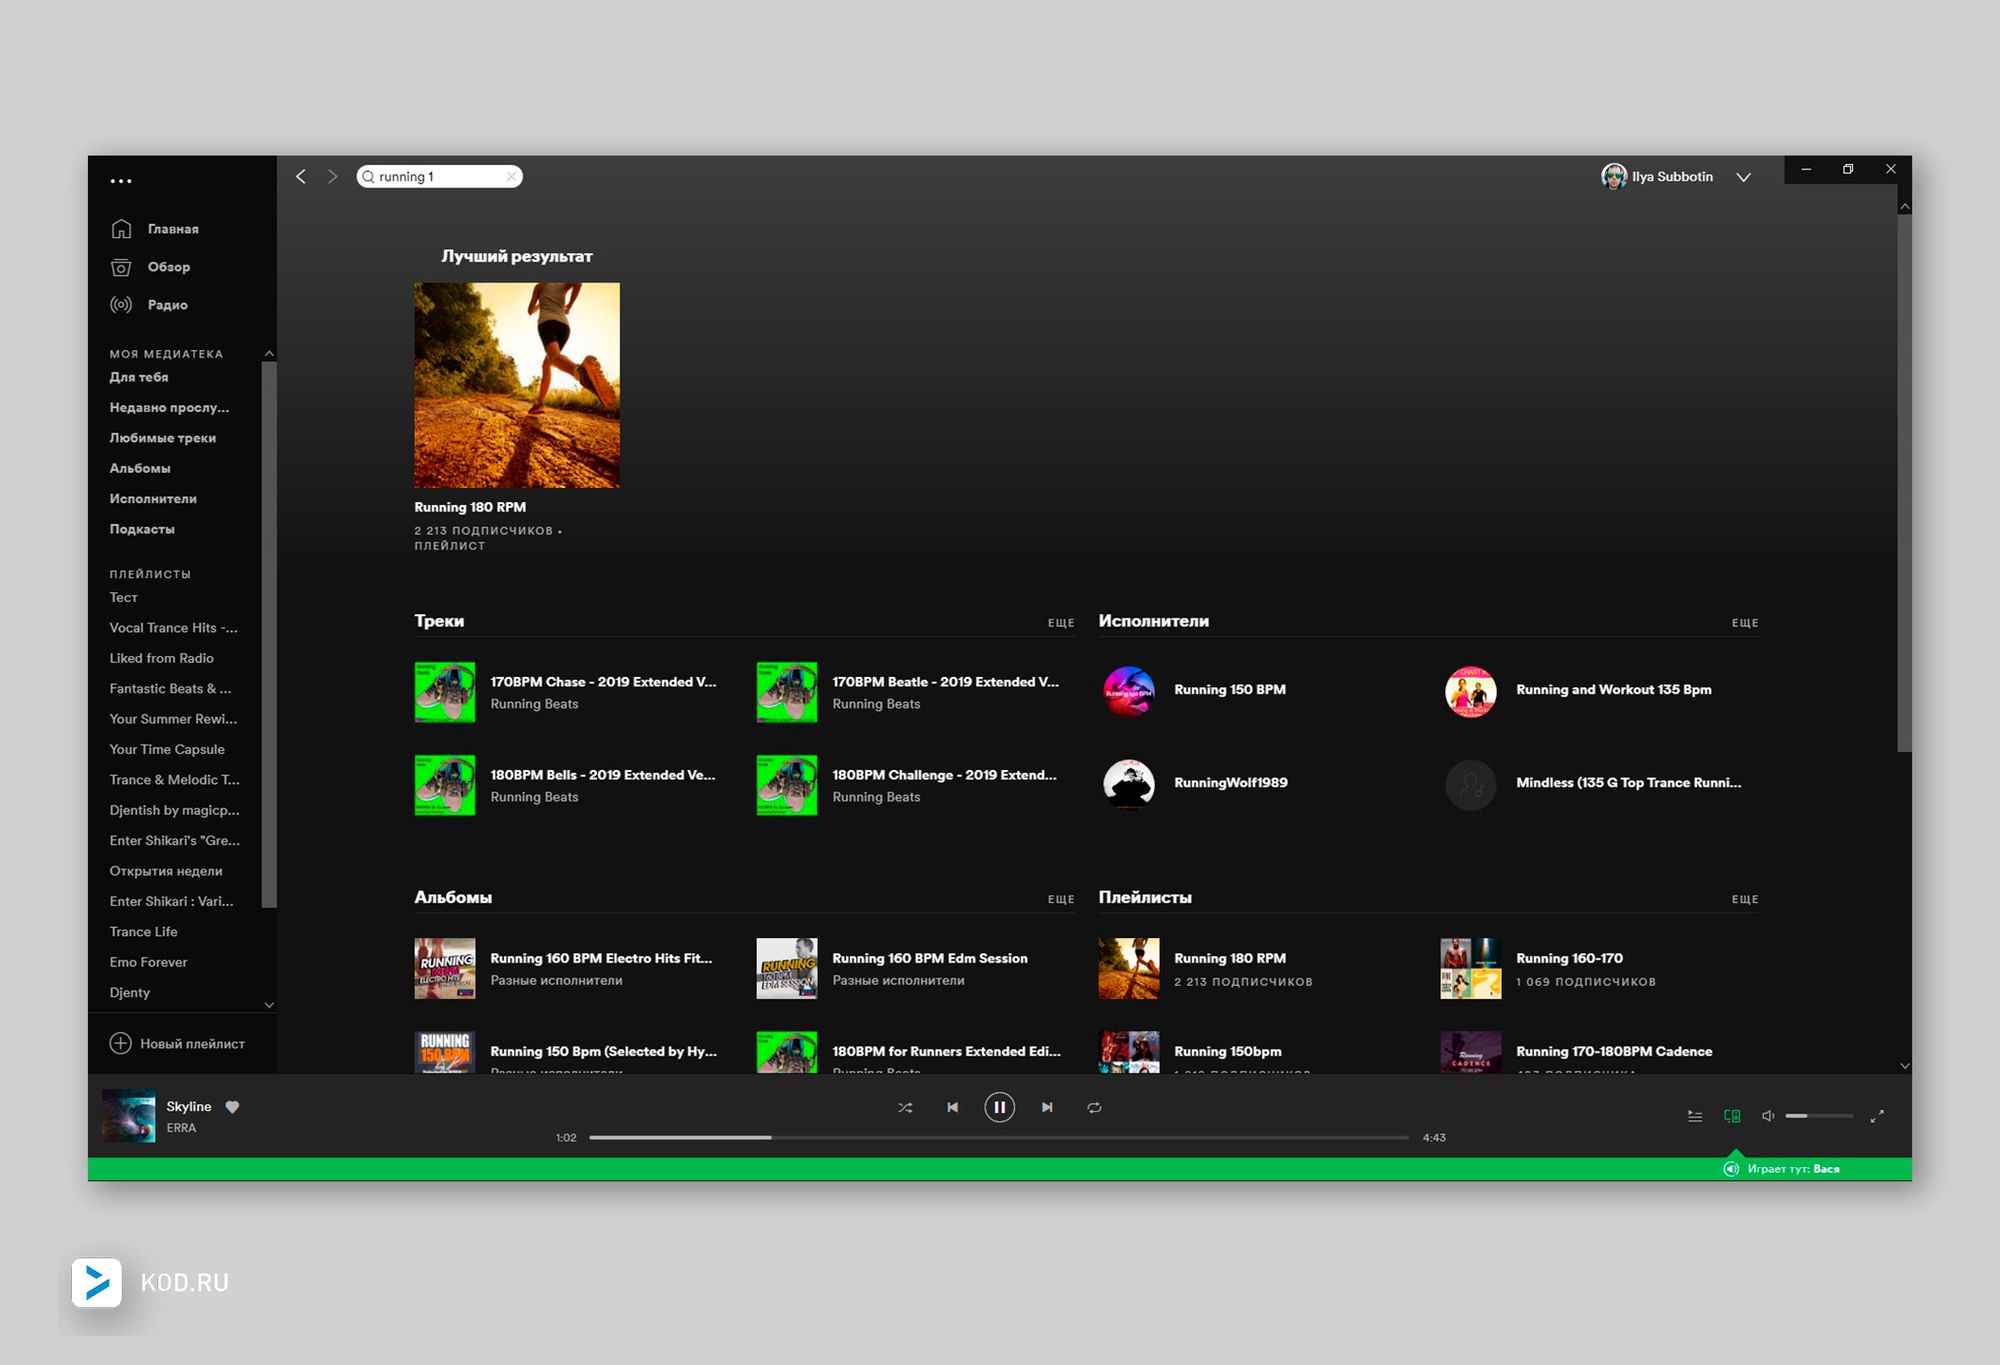This screenshot has width=2000, height=1365.
Task: Open Running 180 RPM in Плейлисты list
Action: coord(1230,958)
